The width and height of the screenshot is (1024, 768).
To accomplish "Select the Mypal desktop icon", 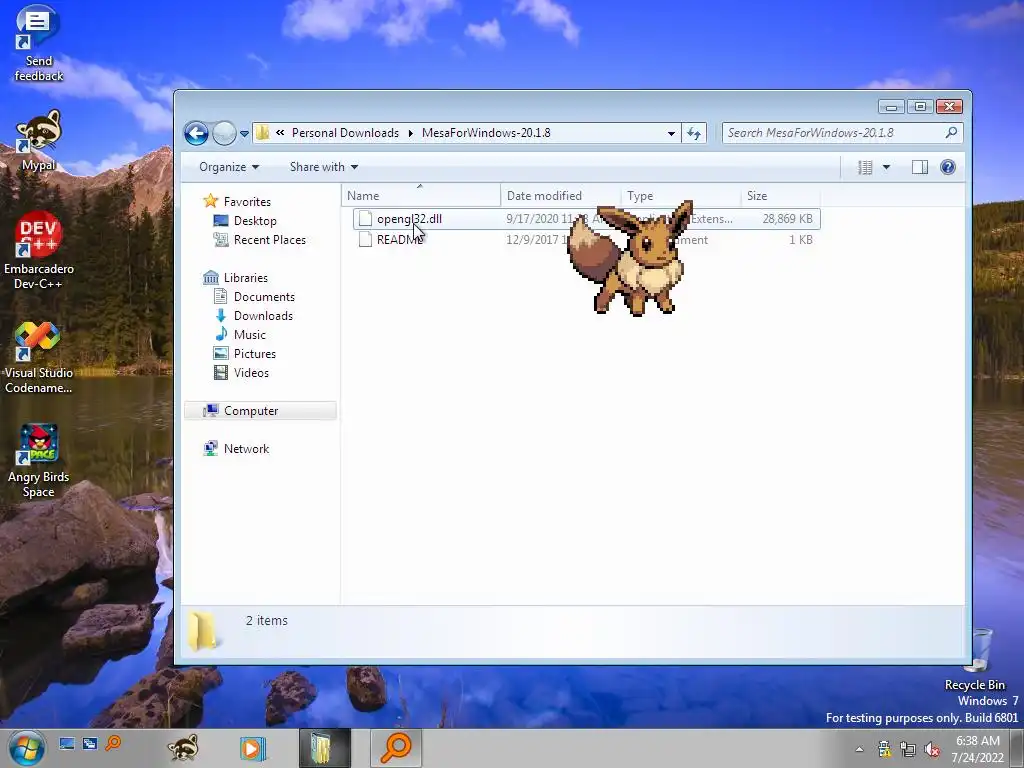I will pos(39,140).
